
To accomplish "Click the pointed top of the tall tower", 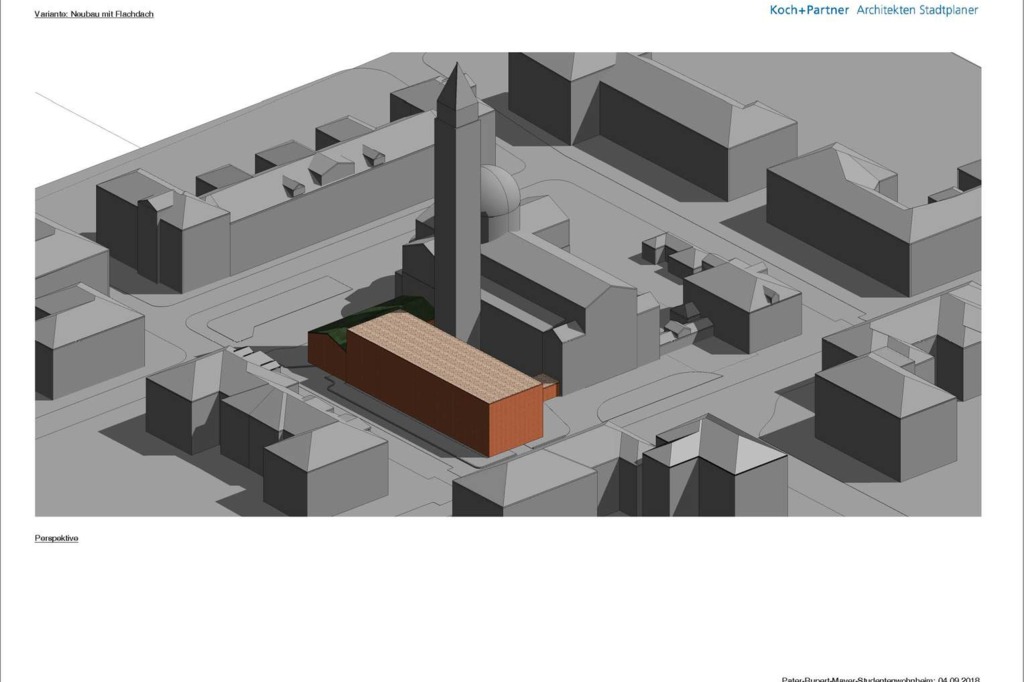I will [x=456, y=70].
